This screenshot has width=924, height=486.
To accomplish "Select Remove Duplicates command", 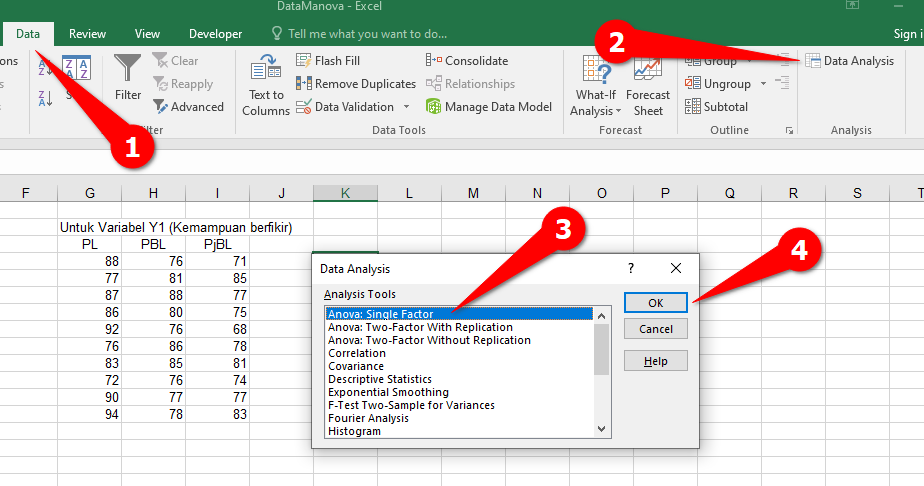I will (356, 84).
